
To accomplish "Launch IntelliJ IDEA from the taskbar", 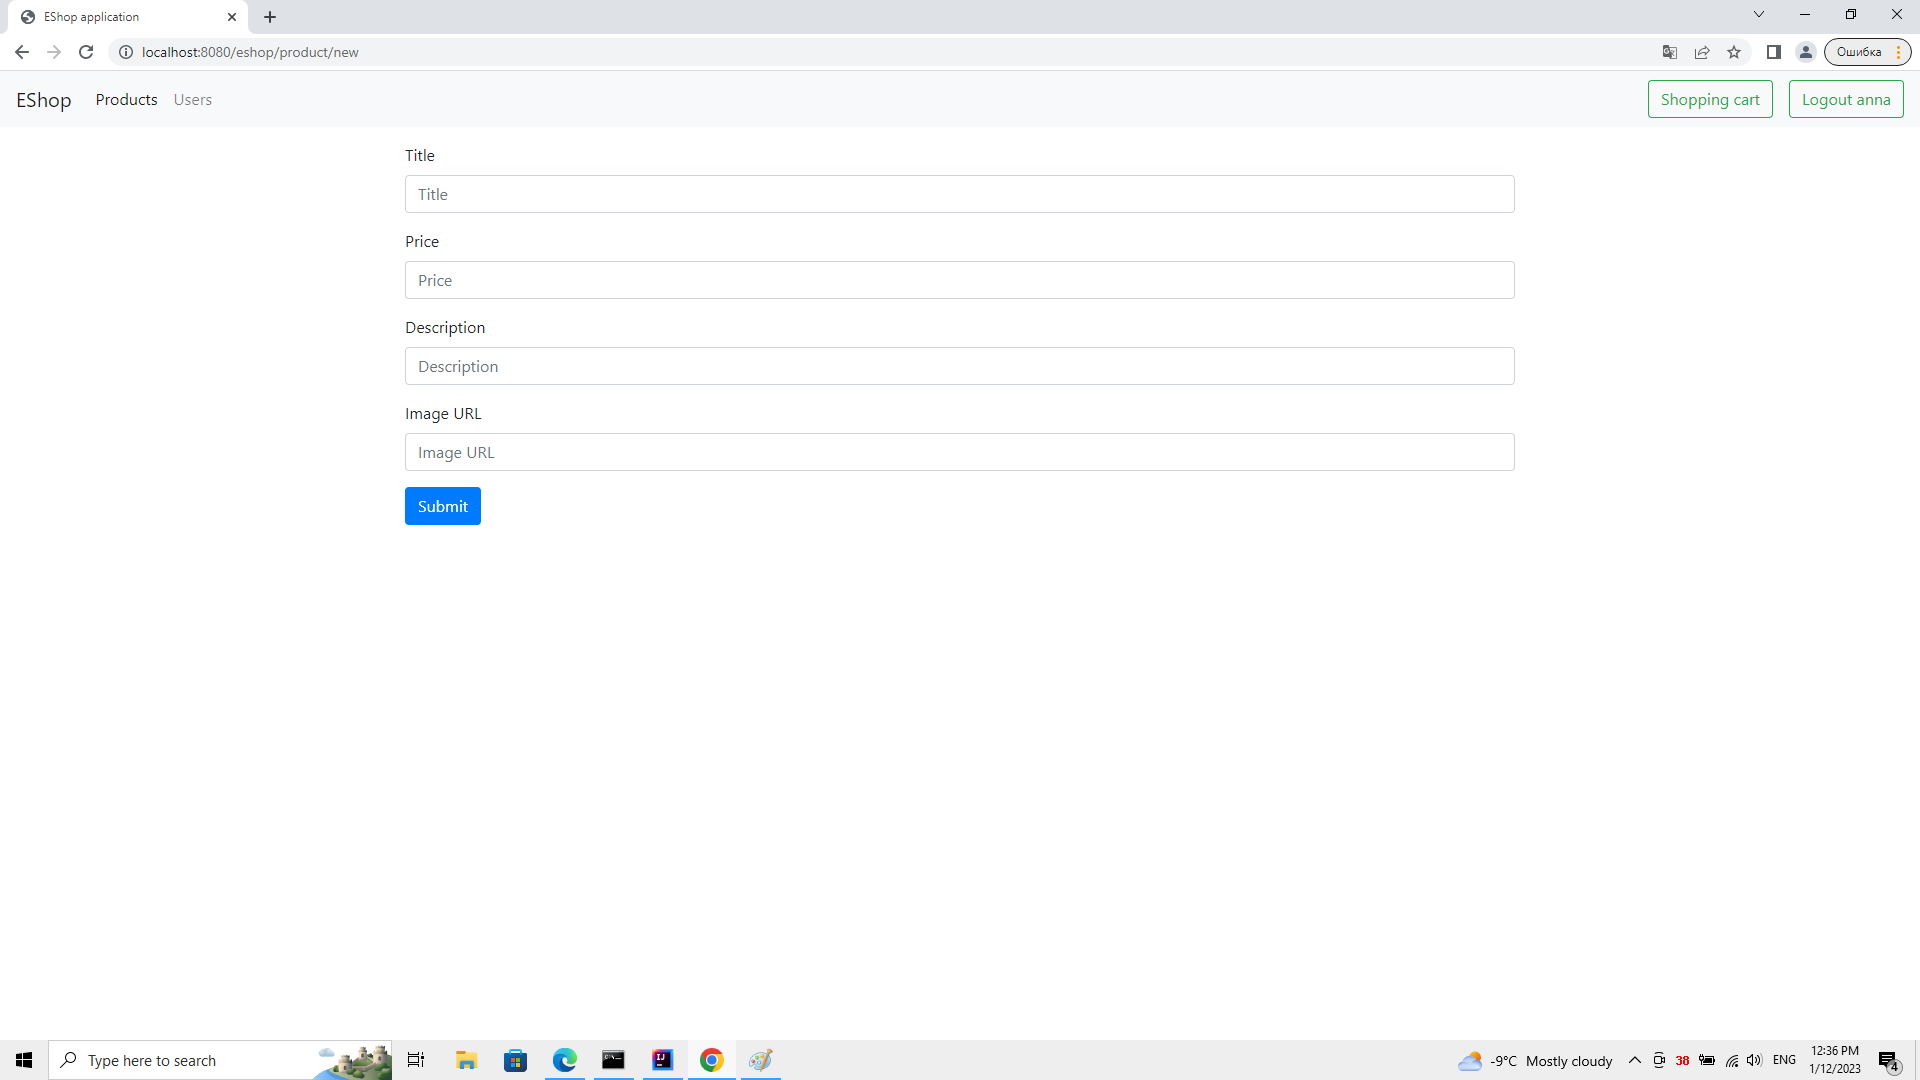I will coord(662,1060).
